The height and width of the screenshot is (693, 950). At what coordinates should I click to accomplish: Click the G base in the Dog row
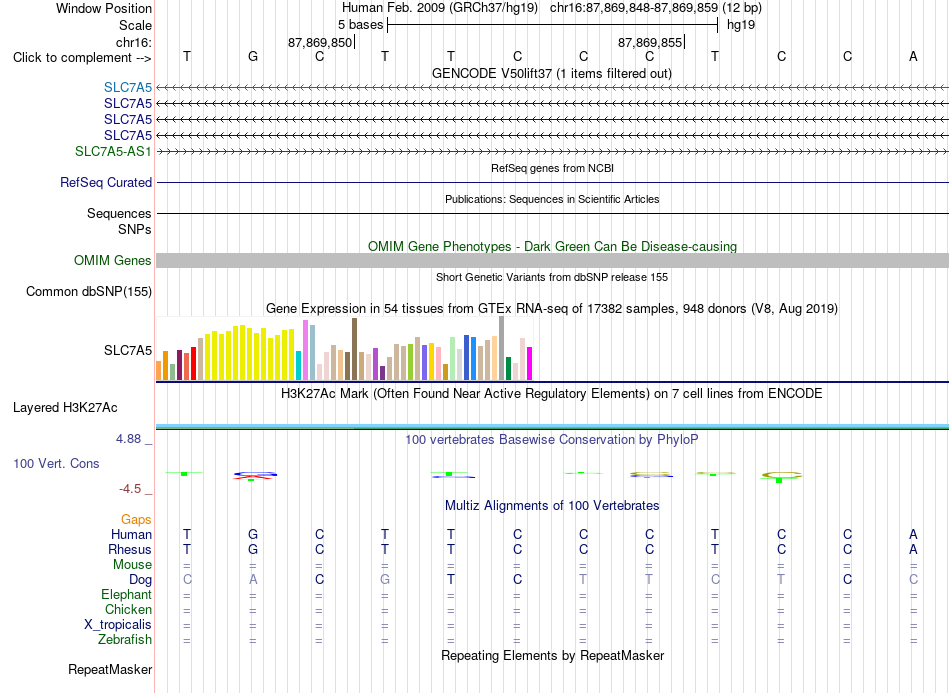(x=385, y=579)
